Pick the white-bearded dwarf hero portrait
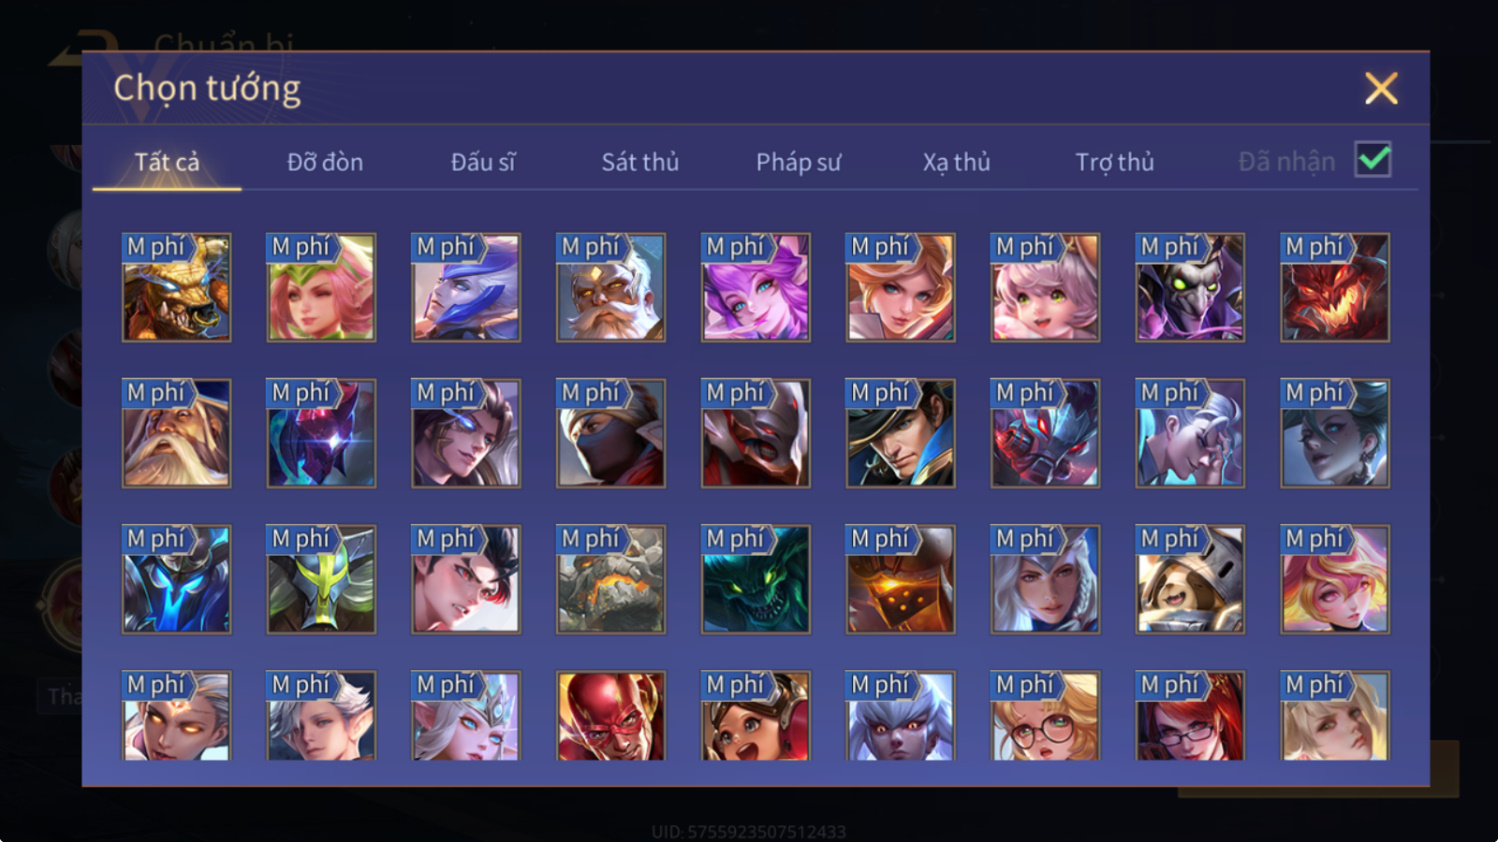Viewport: 1498px width, 842px height. tap(611, 288)
